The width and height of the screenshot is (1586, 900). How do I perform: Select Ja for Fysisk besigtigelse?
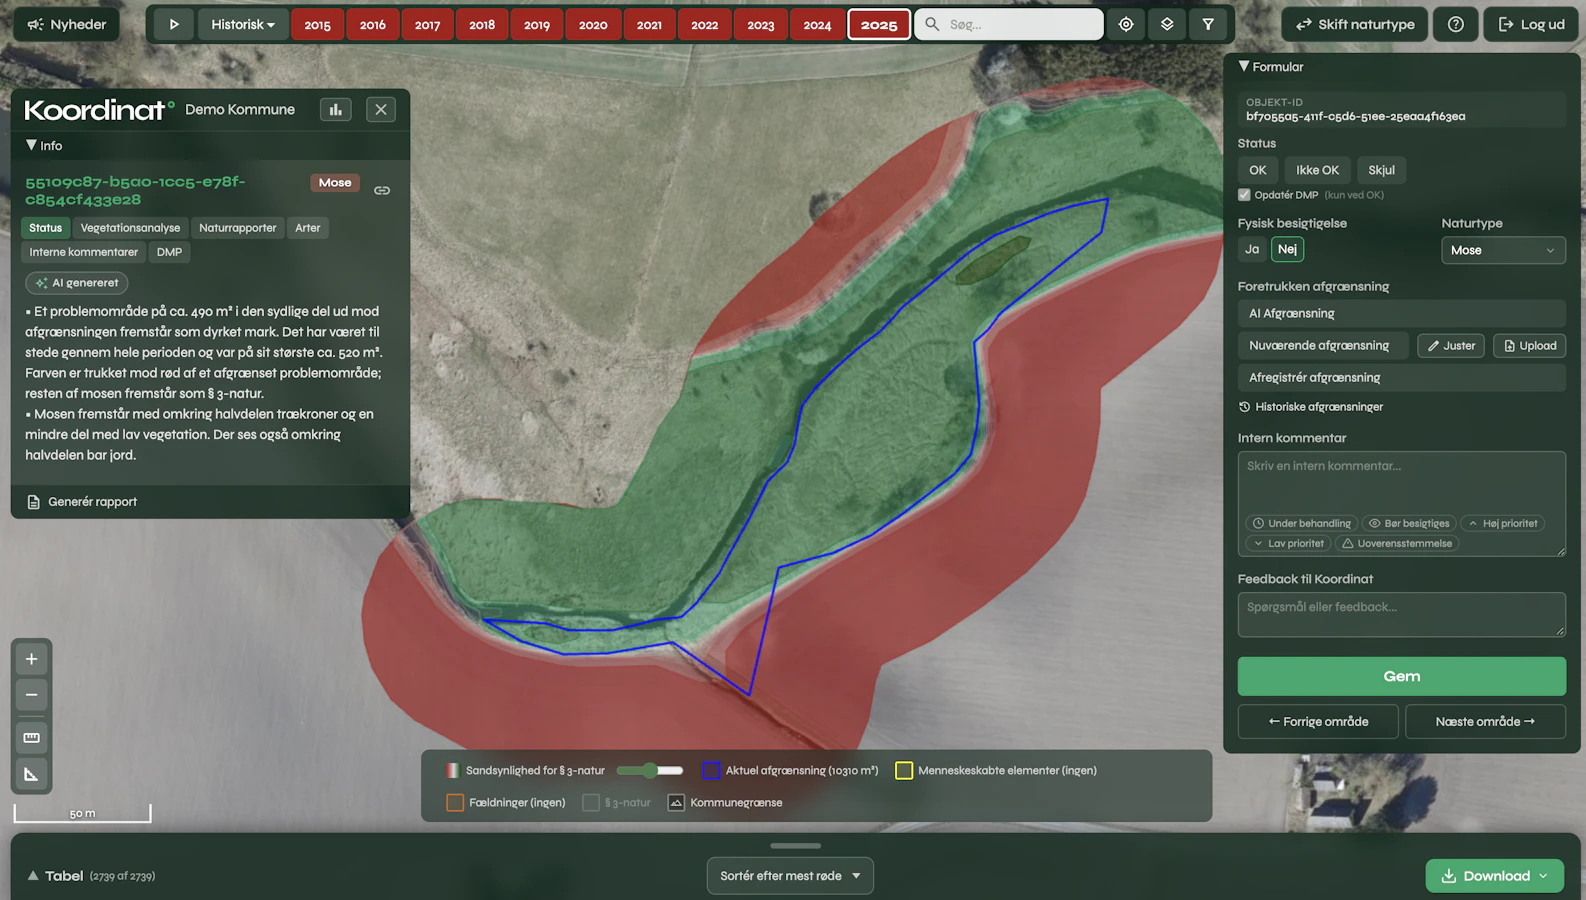[x=1252, y=250]
